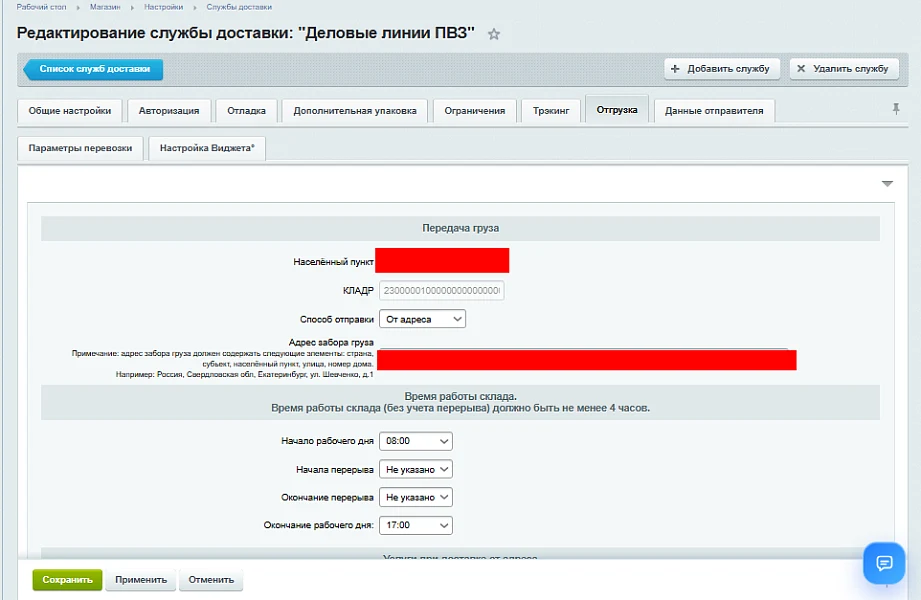Open 'Окончание перерыва' dropdown
The image size is (921, 600).
[416, 497]
